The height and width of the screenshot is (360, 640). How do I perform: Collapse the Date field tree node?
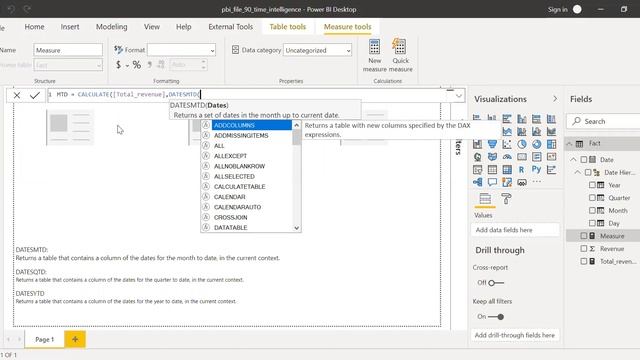click(x=573, y=160)
